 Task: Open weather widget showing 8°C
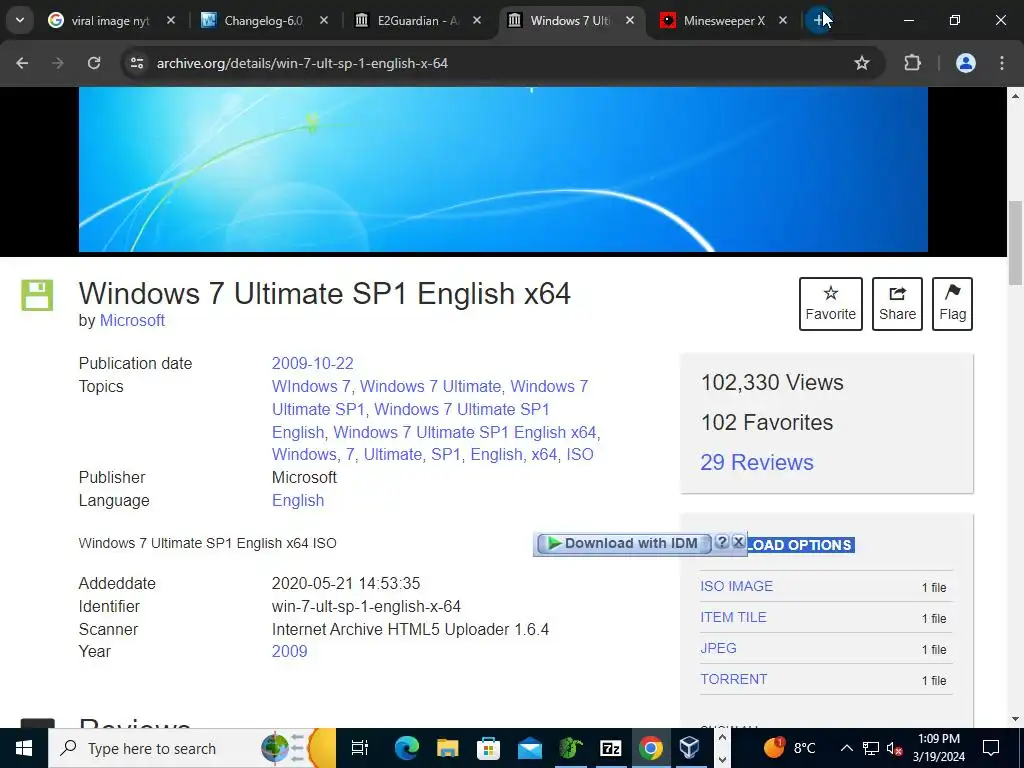[x=790, y=748]
